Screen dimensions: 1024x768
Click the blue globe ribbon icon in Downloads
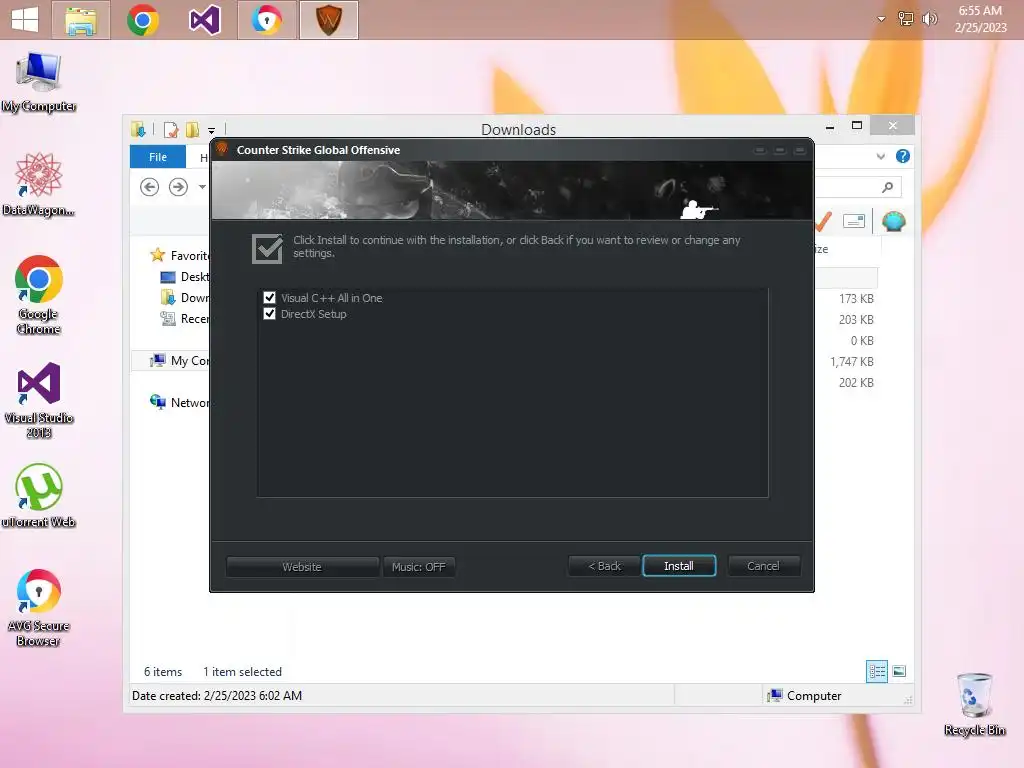pyautogui.click(x=893, y=221)
